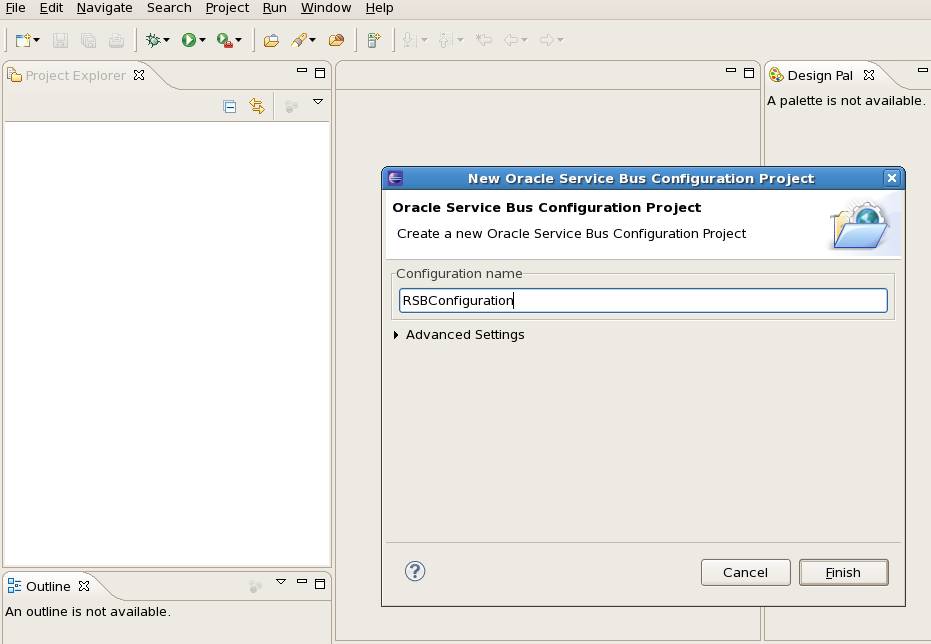Open dialog help question mark
931x644 pixels.
click(415, 571)
